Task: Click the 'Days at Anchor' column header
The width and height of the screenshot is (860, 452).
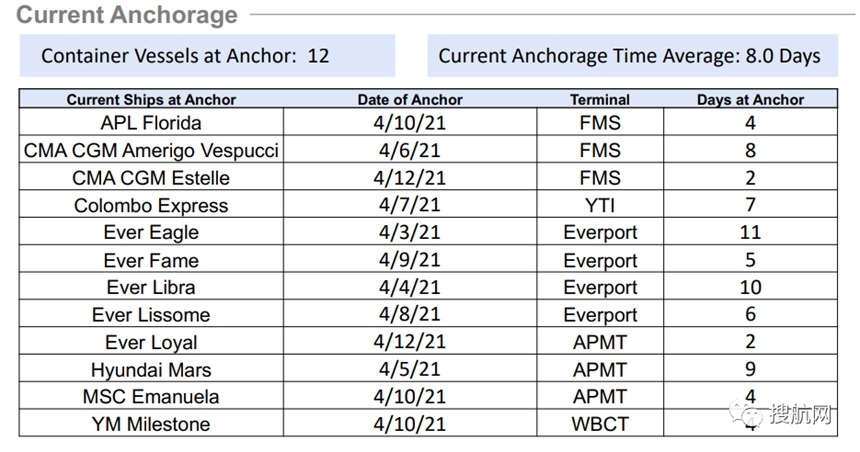Action: pyautogui.click(x=750, y=99)
